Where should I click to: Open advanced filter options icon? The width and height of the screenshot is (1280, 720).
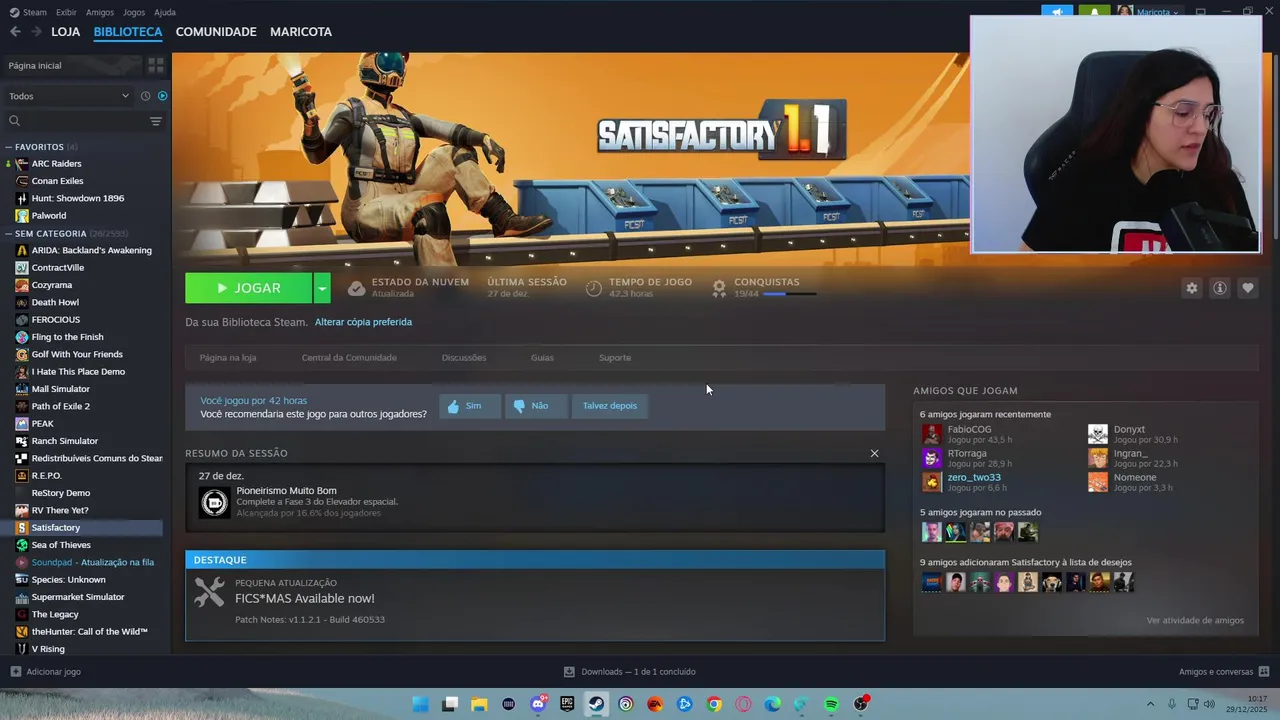click(156, 121)
